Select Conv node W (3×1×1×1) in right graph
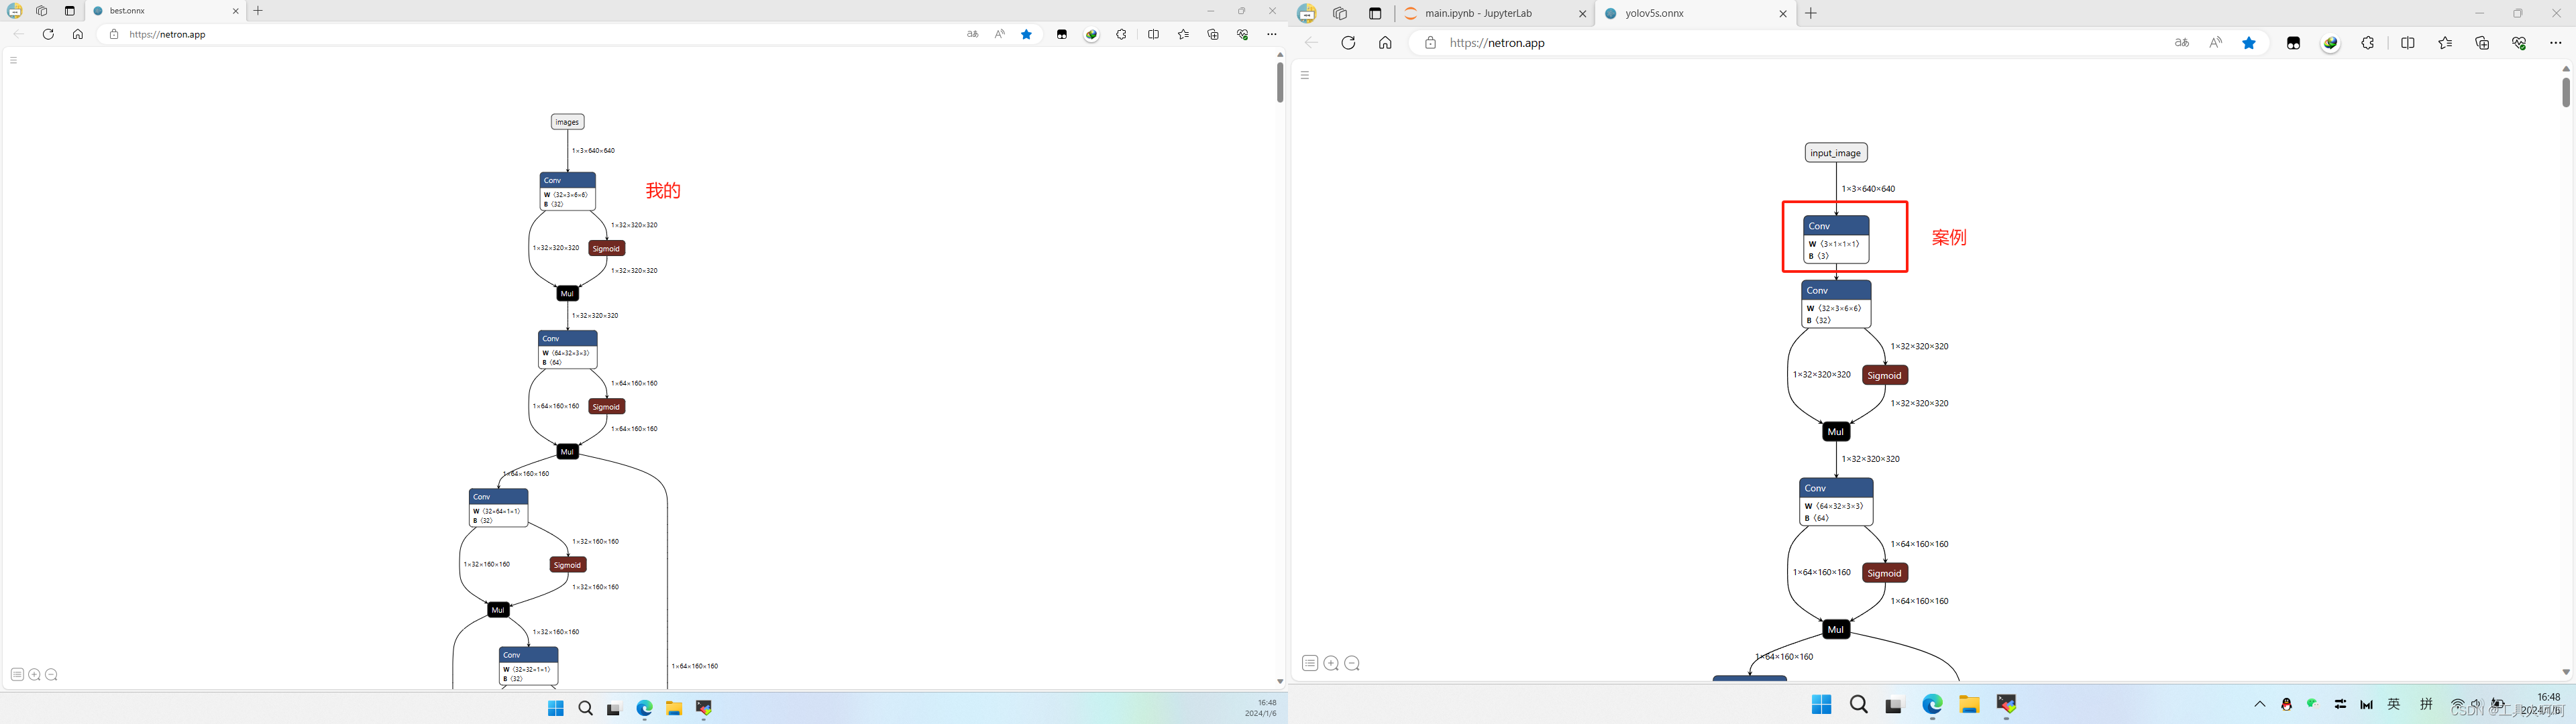Viewport: 2576px width, 724px height. (1836, 240)
